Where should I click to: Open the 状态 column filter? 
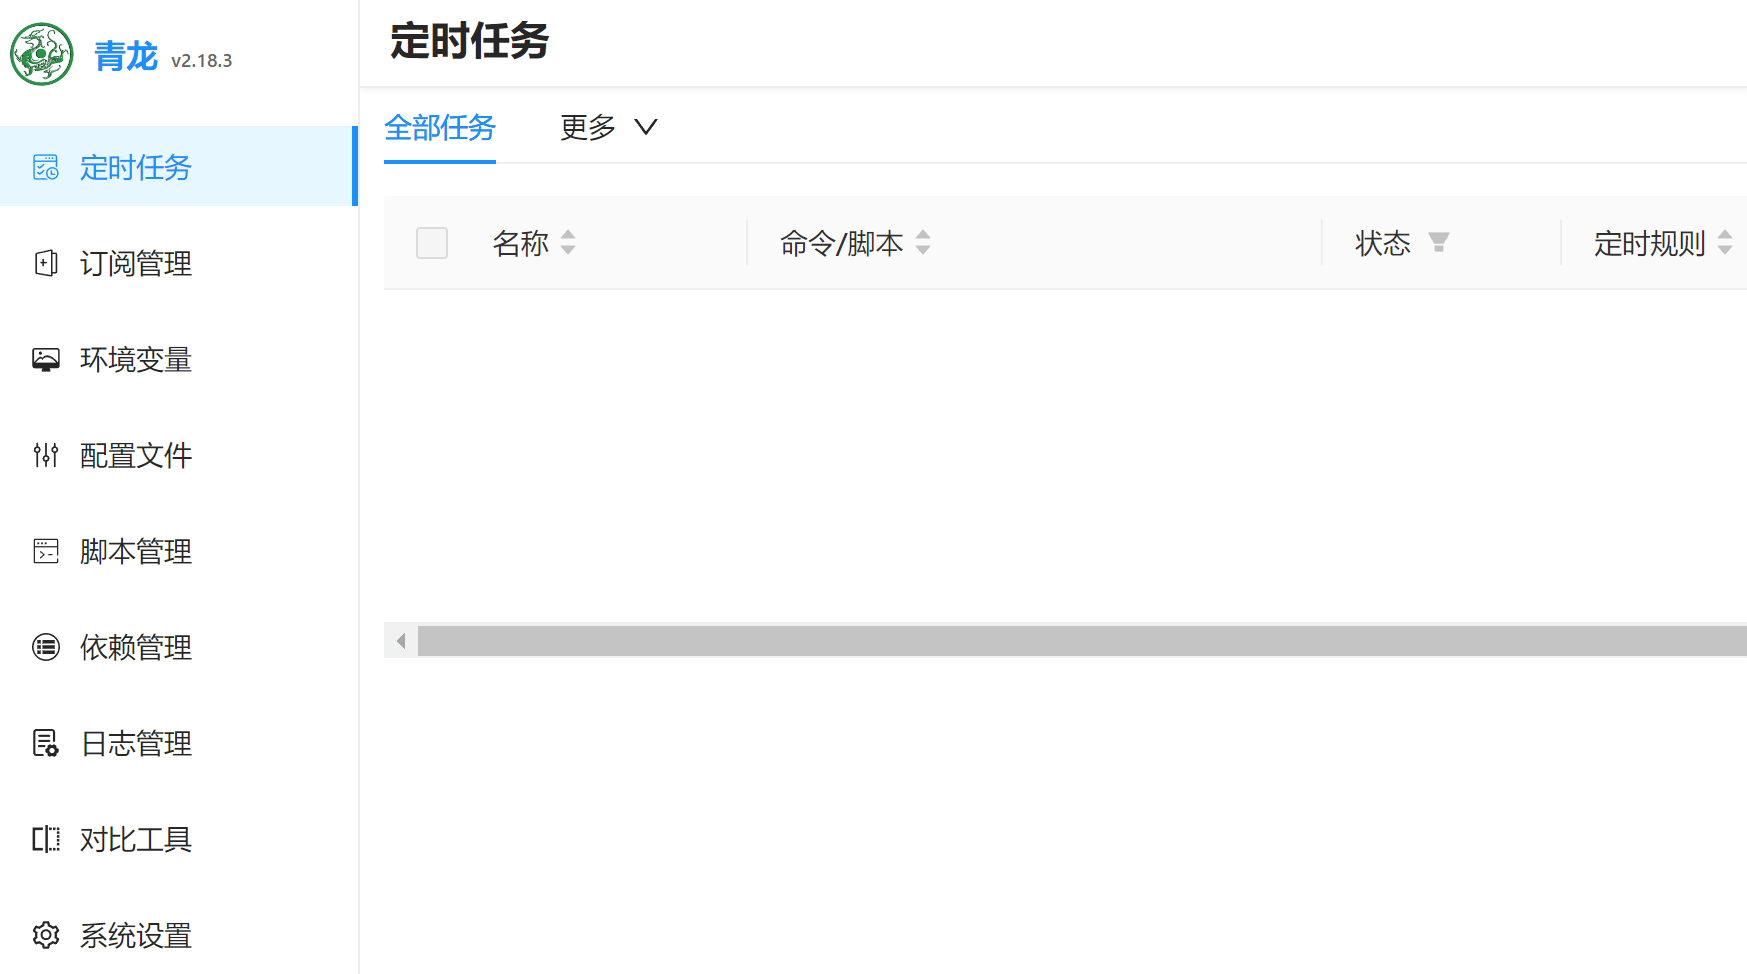pyautogui.click(x=1438, y=243)
